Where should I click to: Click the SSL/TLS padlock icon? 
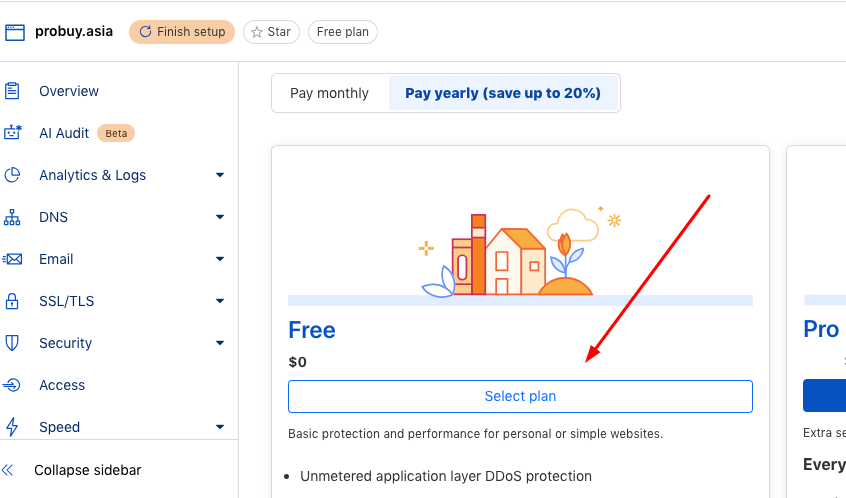(12, 301)
